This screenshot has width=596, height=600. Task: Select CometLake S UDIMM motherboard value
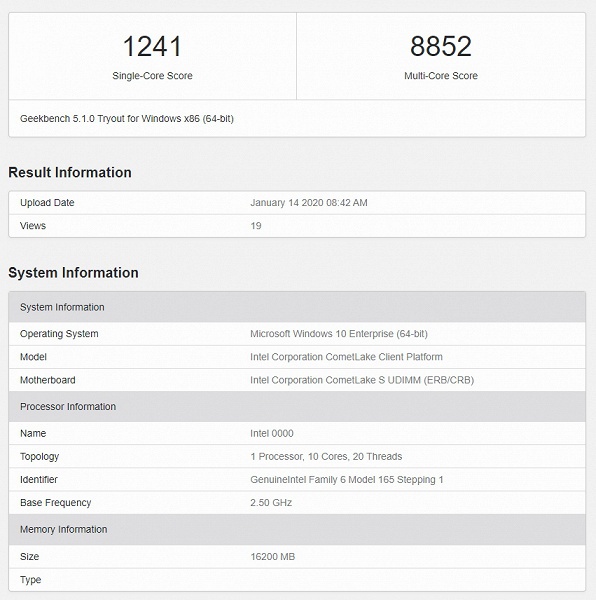(362, 380)
